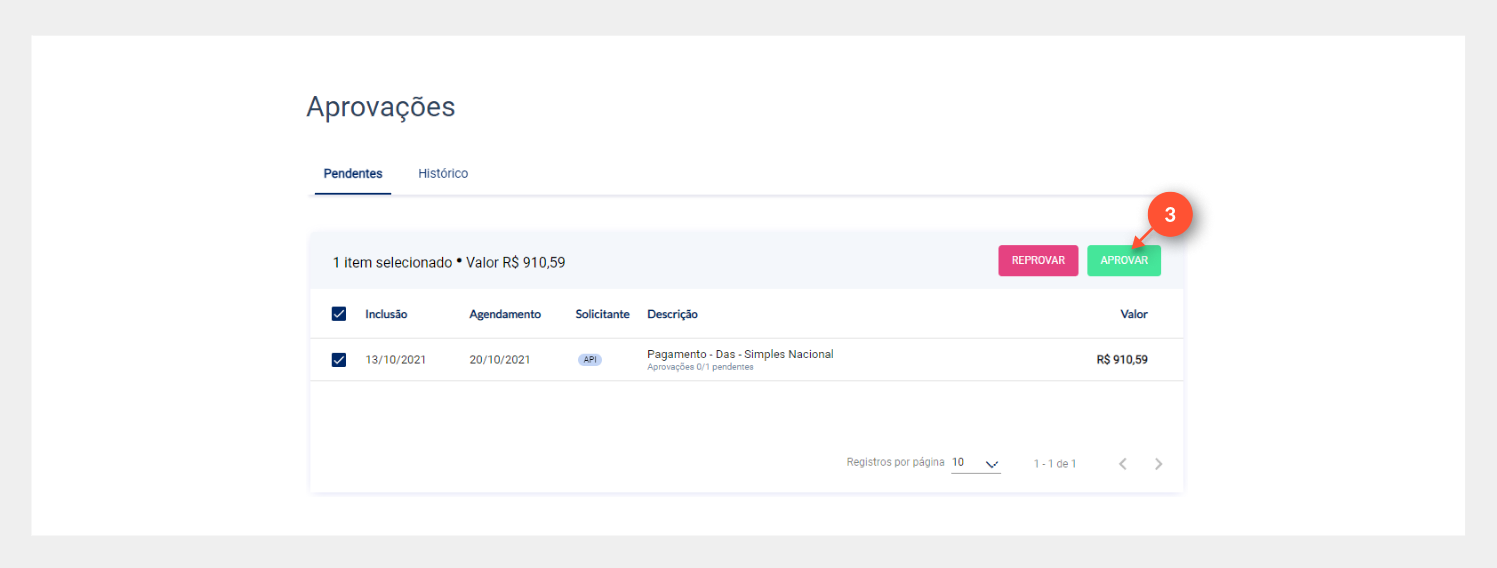Uncheck the select-all header checkbox

coord(339,314)
